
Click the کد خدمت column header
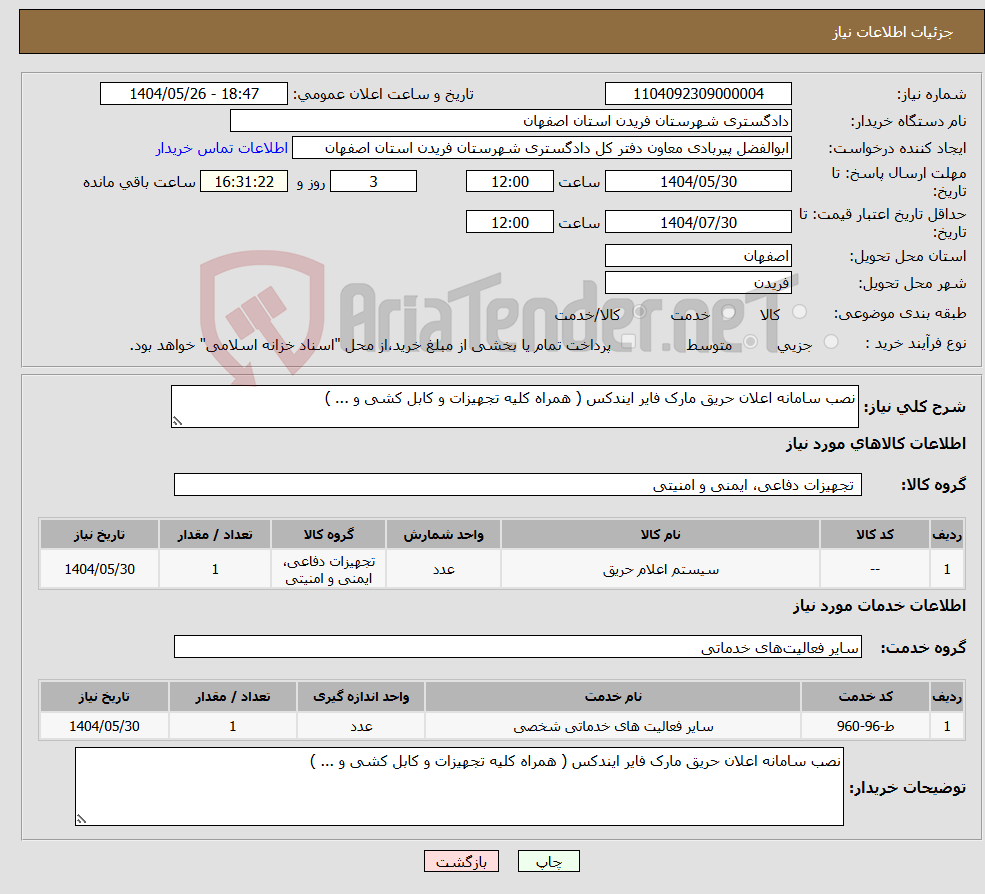tap(865, 697)
